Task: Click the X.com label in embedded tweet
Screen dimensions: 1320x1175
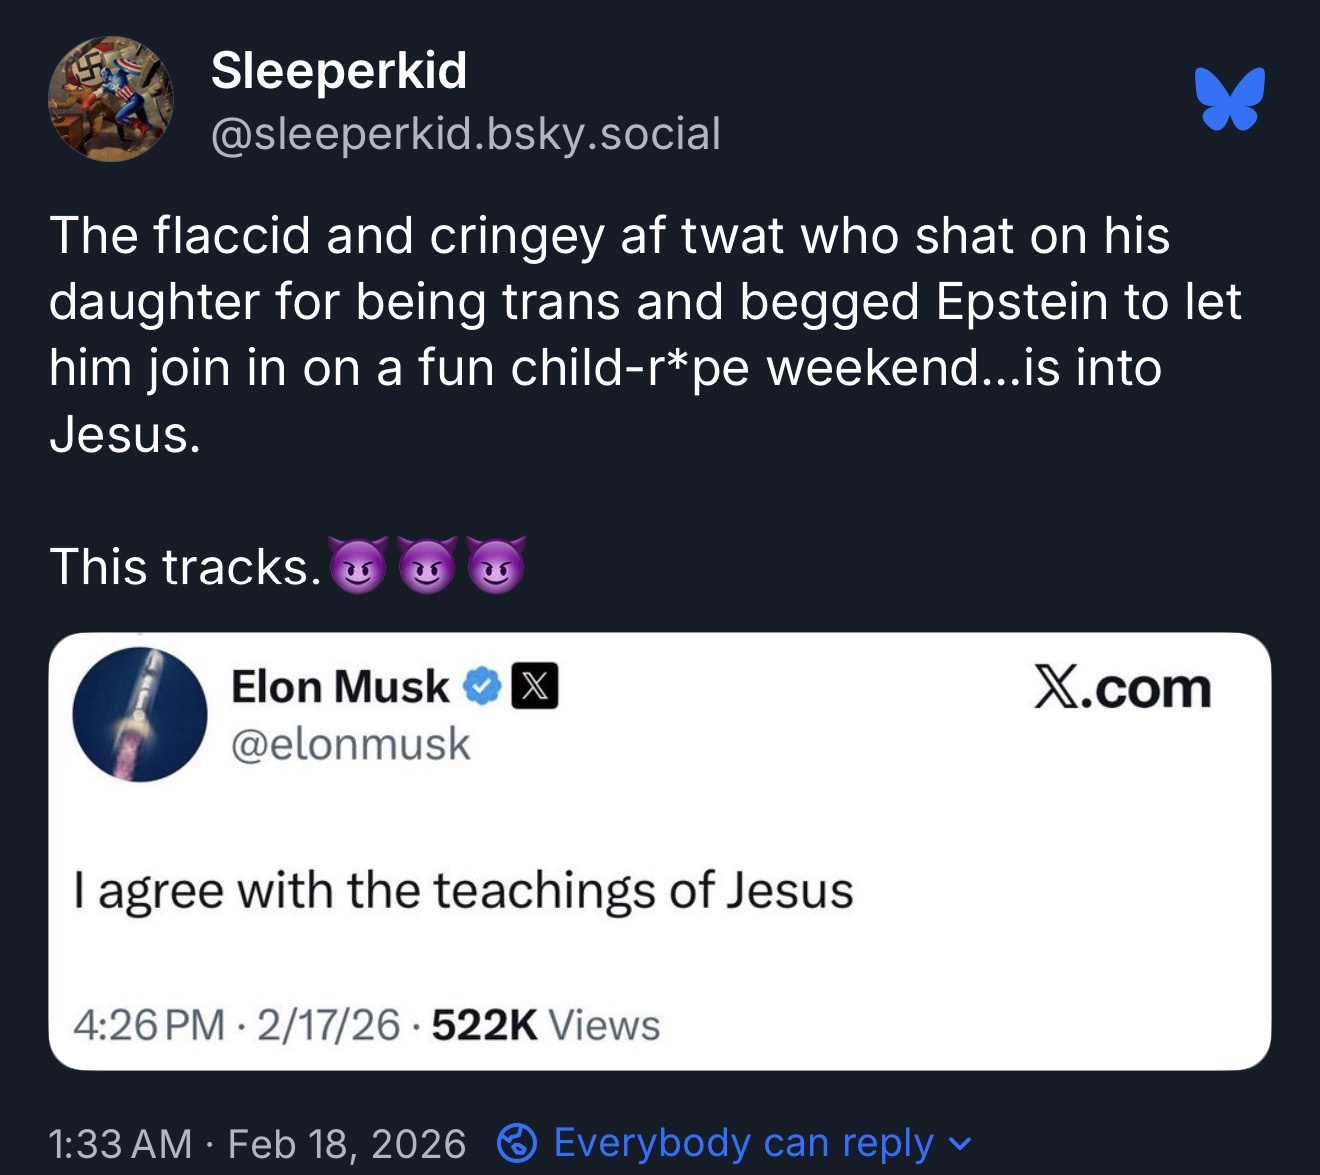Action: (x=1122, y=689)
